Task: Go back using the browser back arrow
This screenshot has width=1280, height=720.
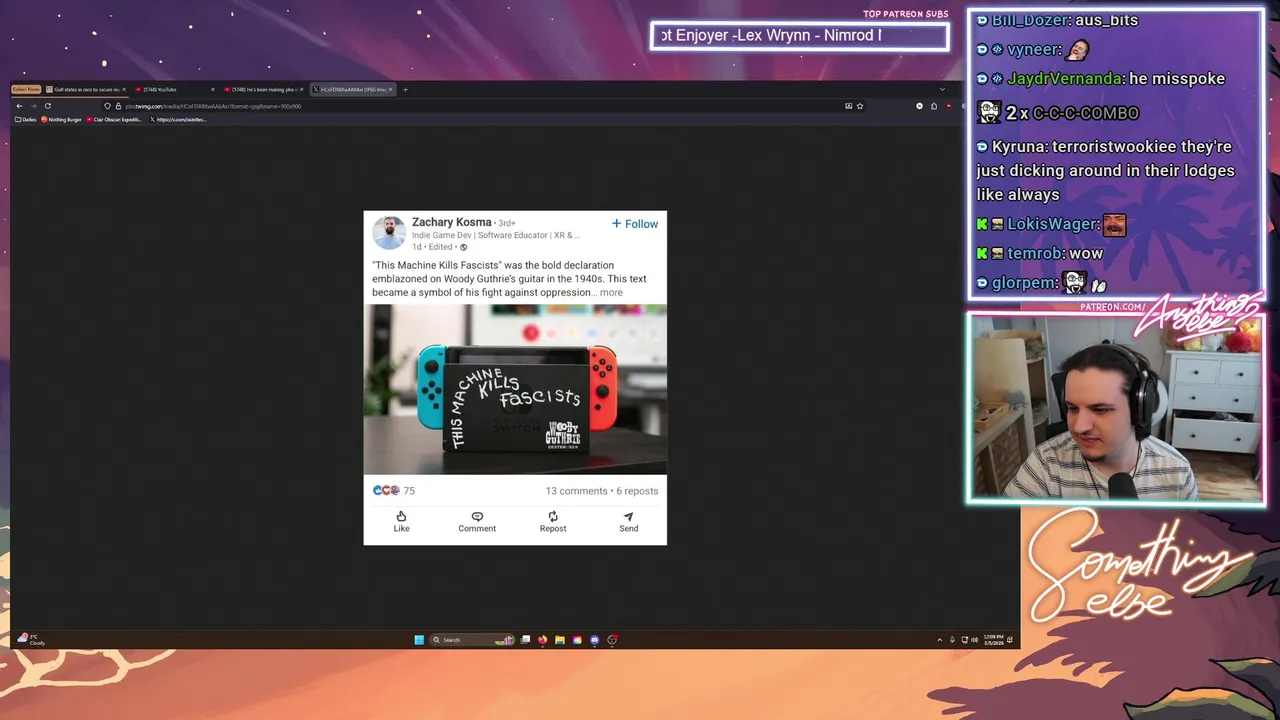Action: pos(19,106)
